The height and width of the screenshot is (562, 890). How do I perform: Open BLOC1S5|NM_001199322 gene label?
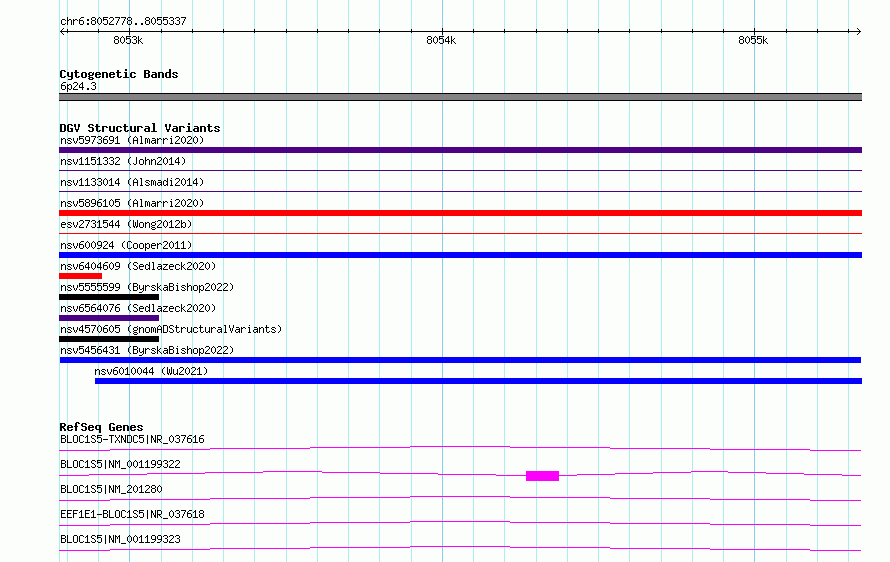[x=120, y=464]
